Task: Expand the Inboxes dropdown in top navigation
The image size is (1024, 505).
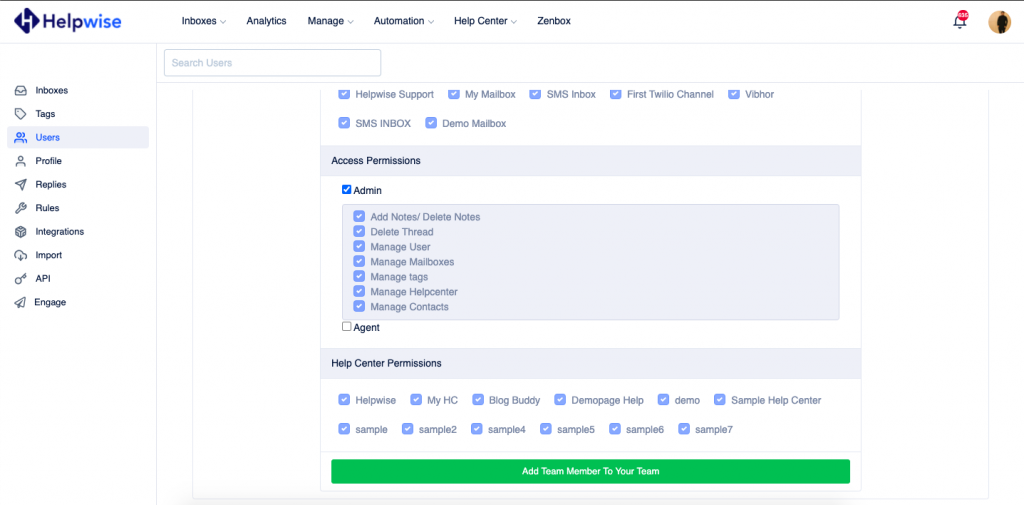Action: pos(204,21)
